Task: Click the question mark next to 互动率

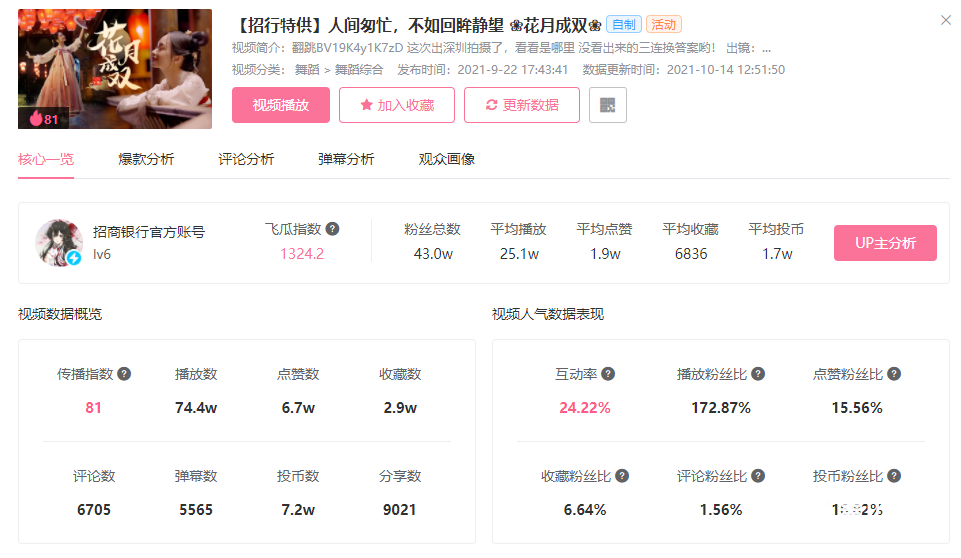Action: (x=608, y=374)
